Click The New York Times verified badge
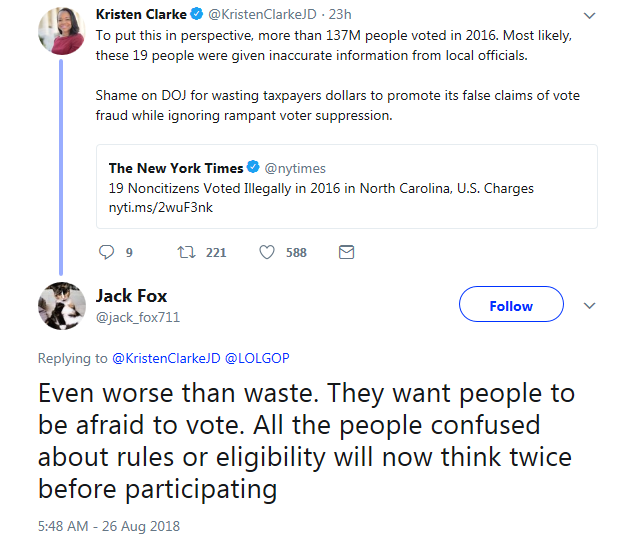626x534 pixels. tap(254, 168)
